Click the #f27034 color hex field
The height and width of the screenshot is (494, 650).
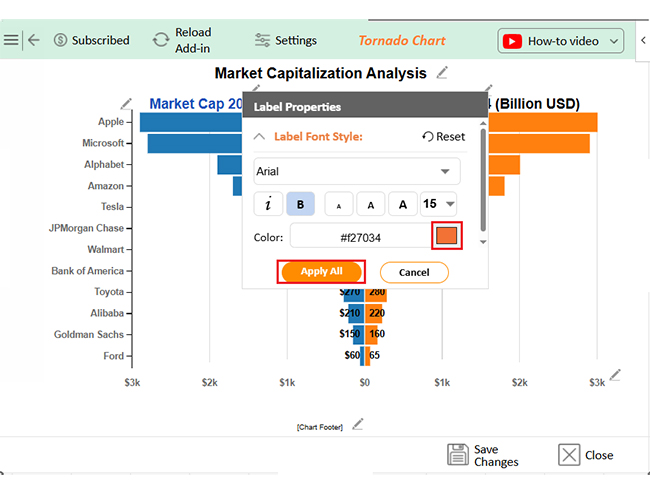coord(361,237)
